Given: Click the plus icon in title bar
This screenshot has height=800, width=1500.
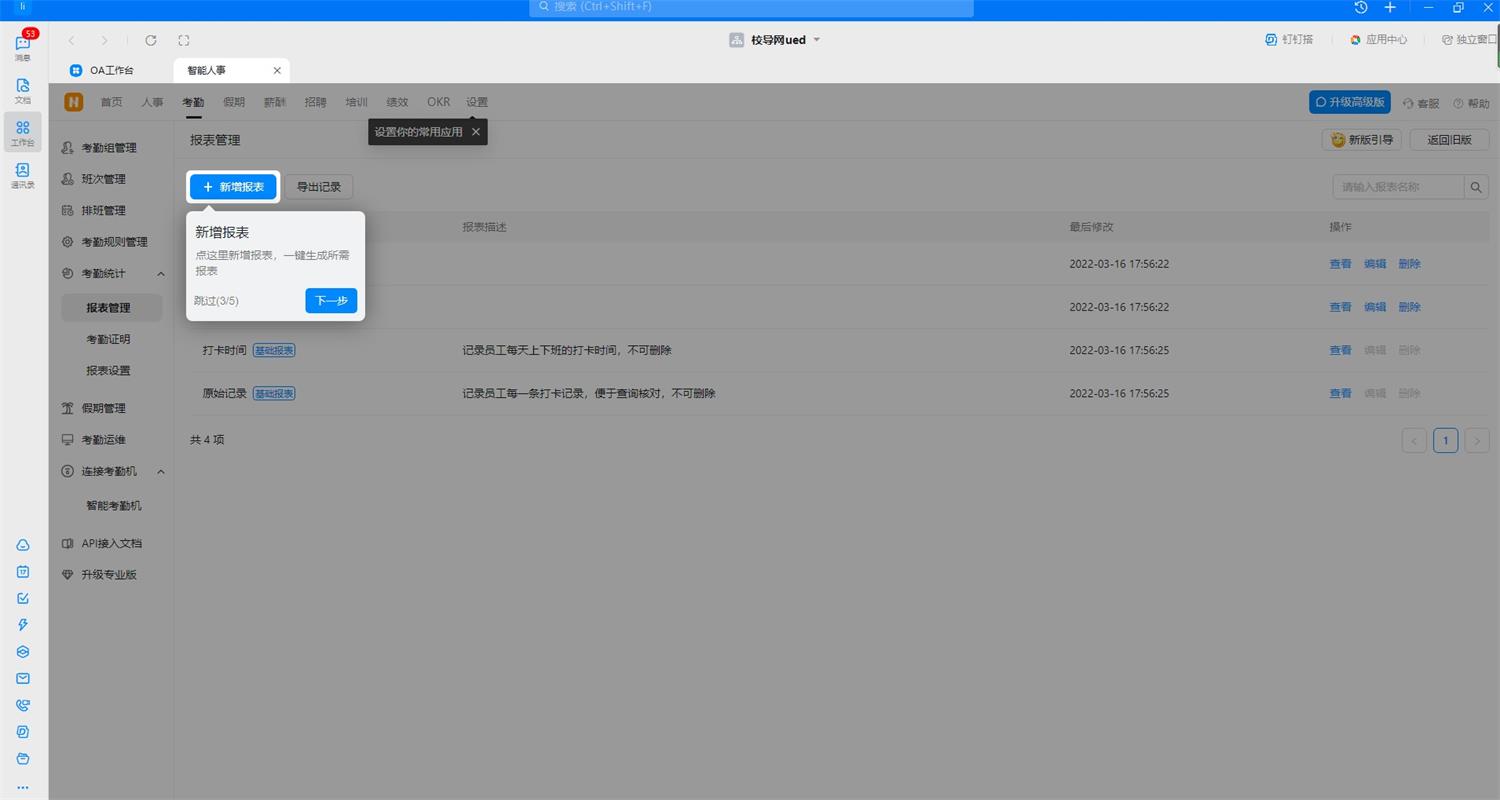Looking at the screenshot, I should [x=1390, y=7].
